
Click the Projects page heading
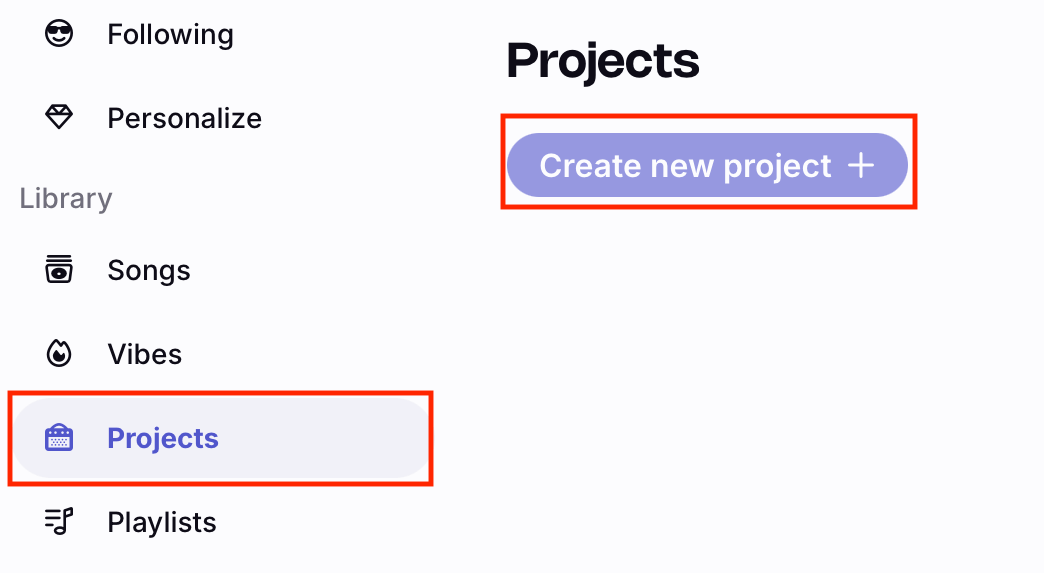[x=603, y=61]
